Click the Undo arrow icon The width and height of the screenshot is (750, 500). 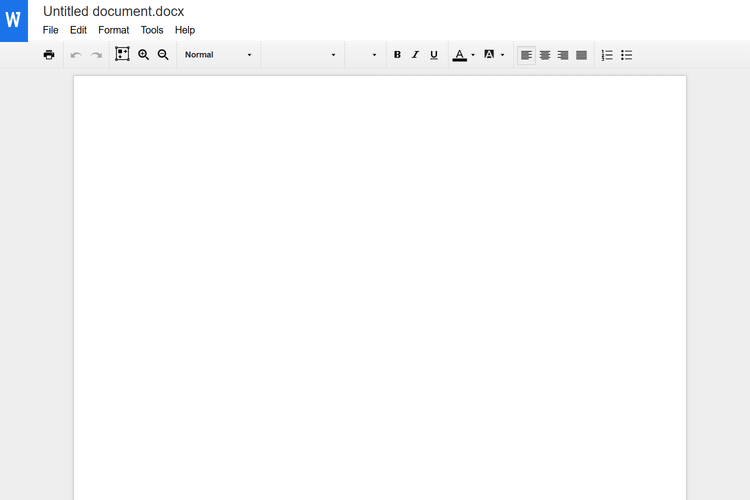76,55
